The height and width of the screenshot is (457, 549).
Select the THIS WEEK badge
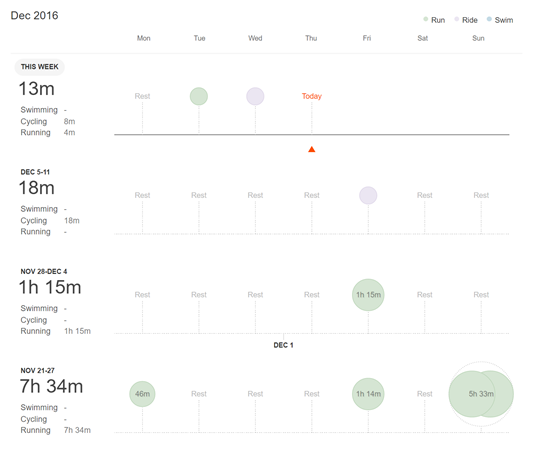pyautogui.click(x=40, y=67)
